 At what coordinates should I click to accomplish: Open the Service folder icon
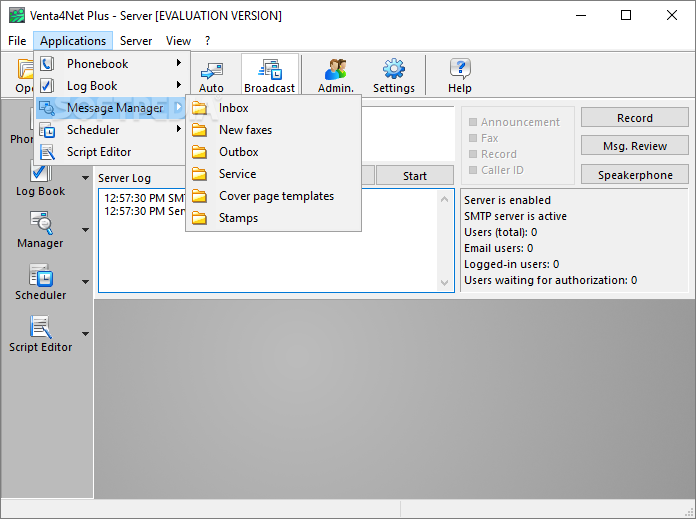coord(199,174)
